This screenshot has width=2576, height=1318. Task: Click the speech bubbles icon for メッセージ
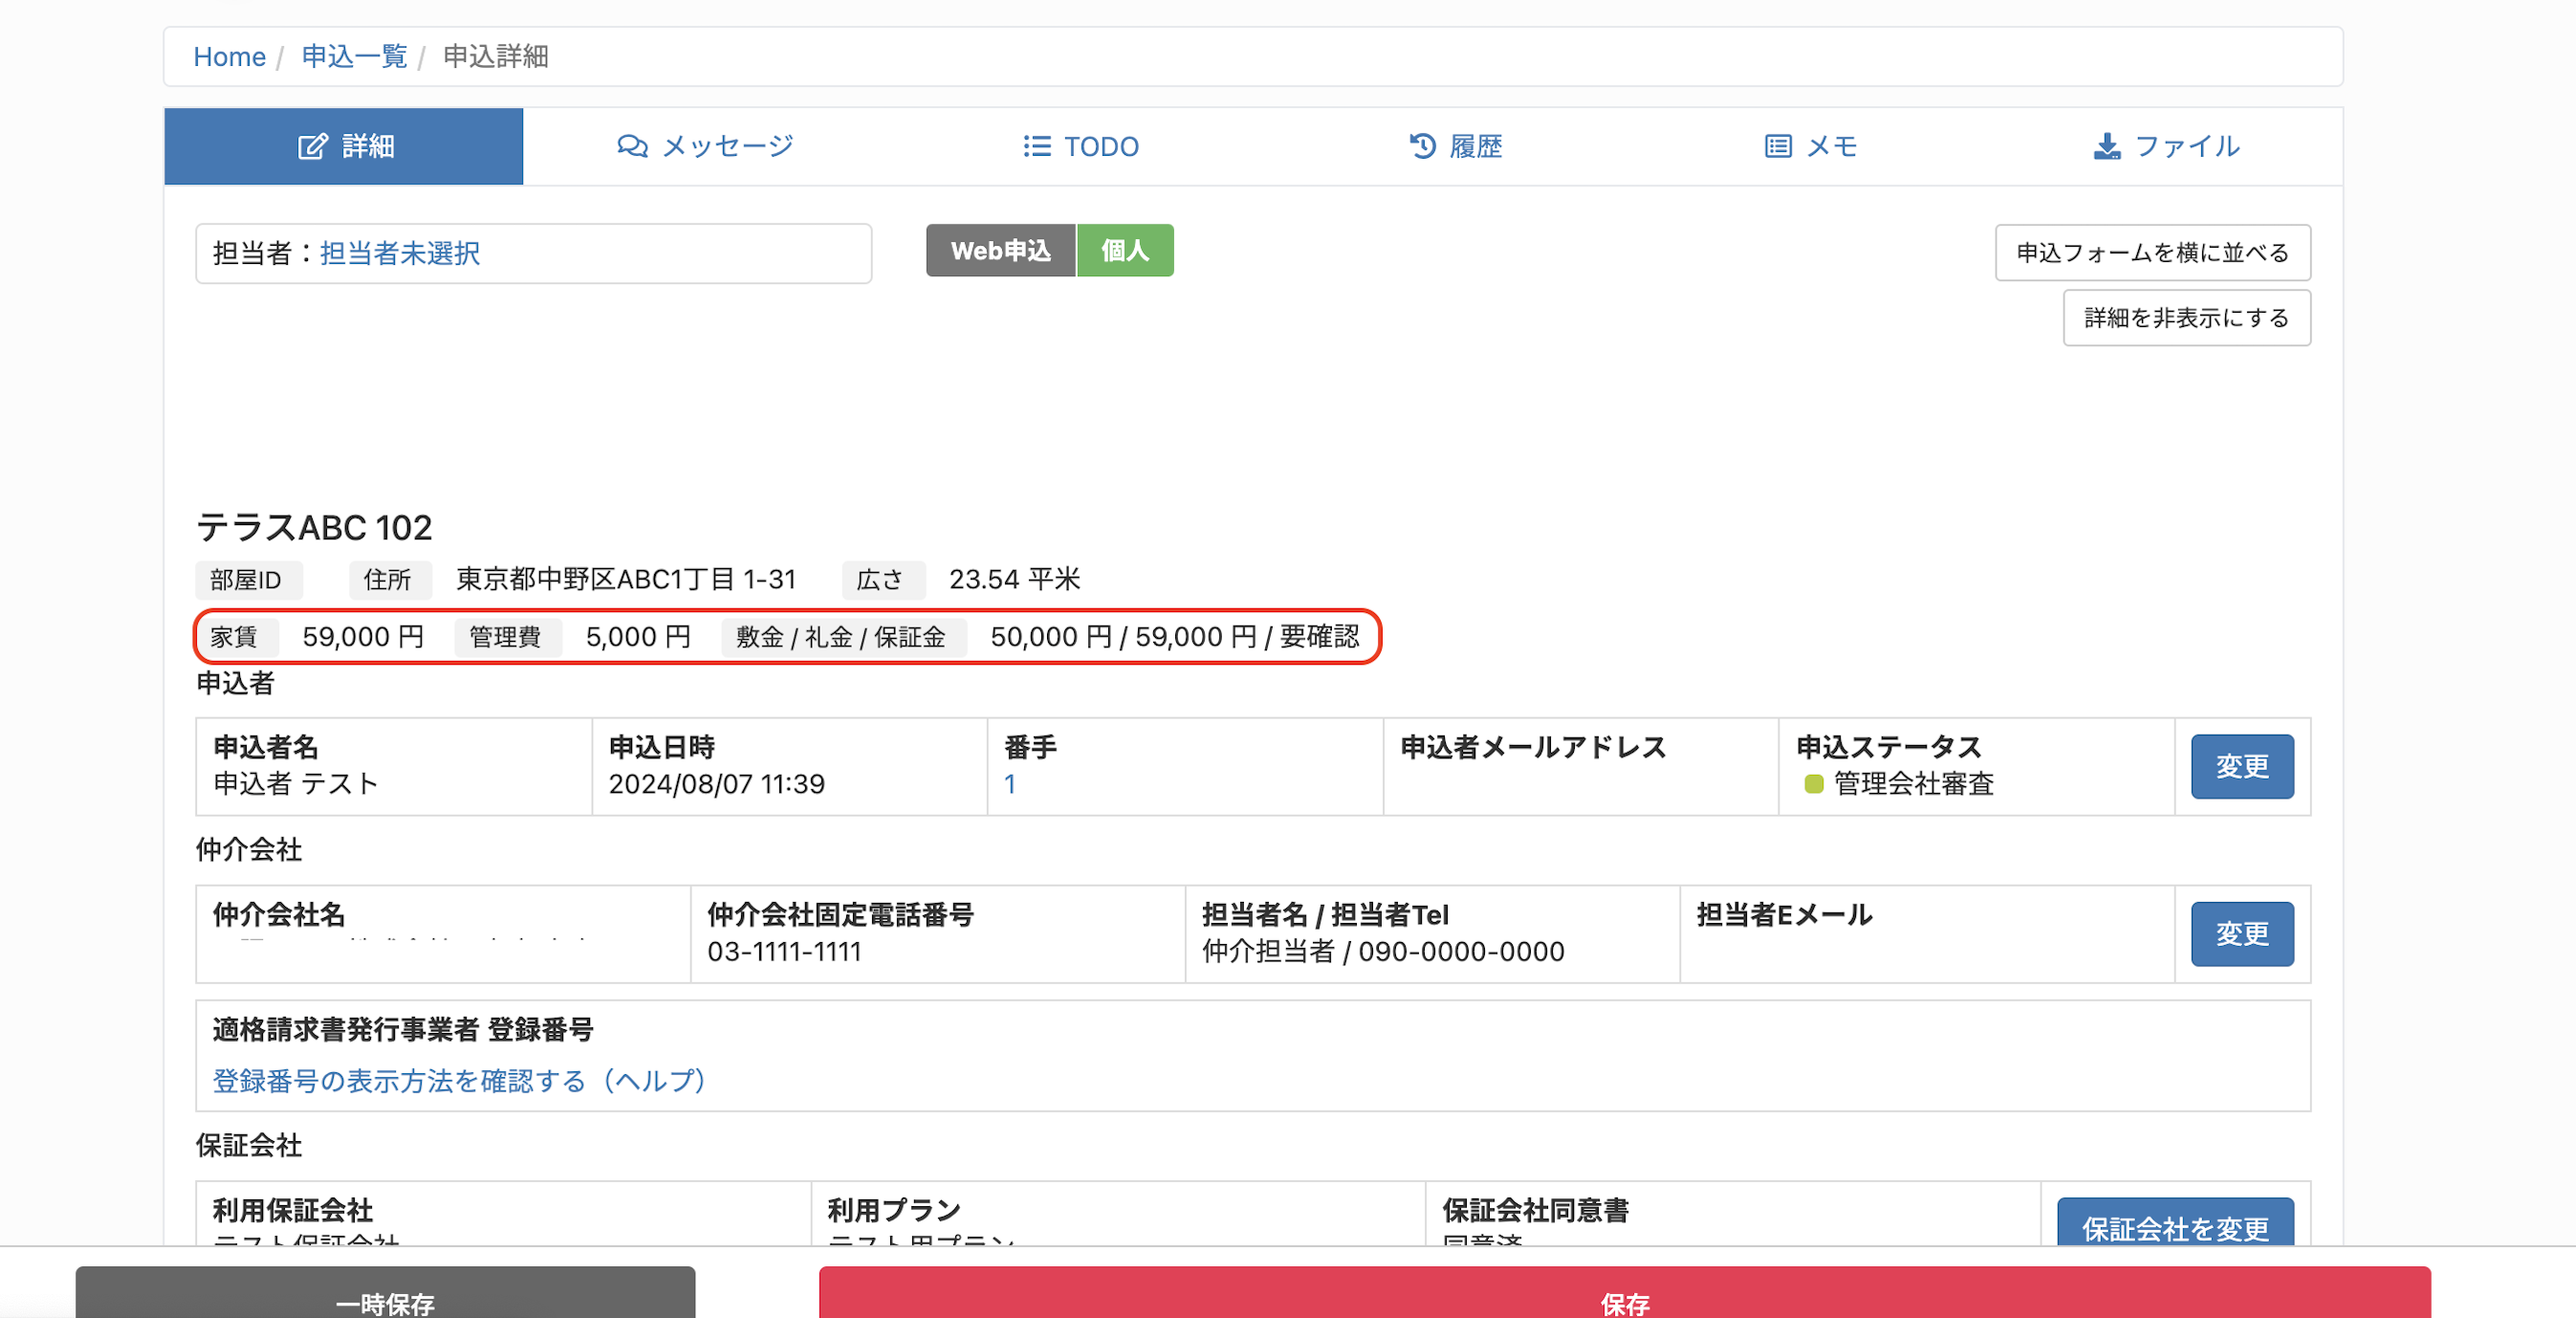(x=632, y=147)
